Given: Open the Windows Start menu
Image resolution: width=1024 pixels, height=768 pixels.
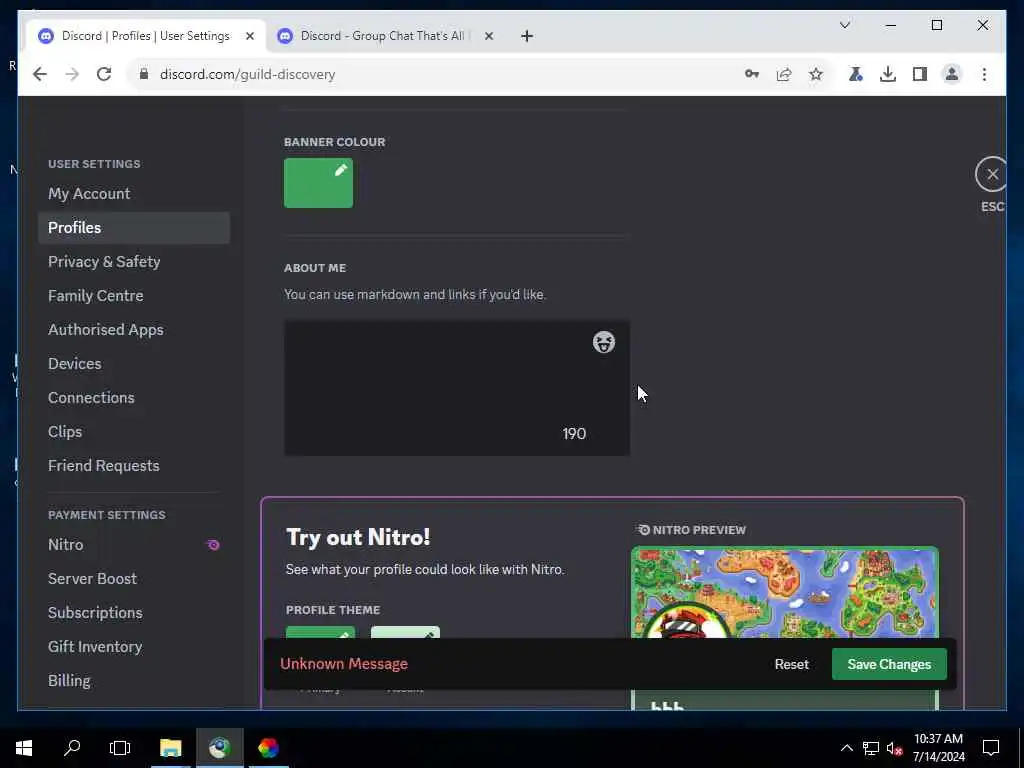Looking at the screenshot, I should [24, 748].
